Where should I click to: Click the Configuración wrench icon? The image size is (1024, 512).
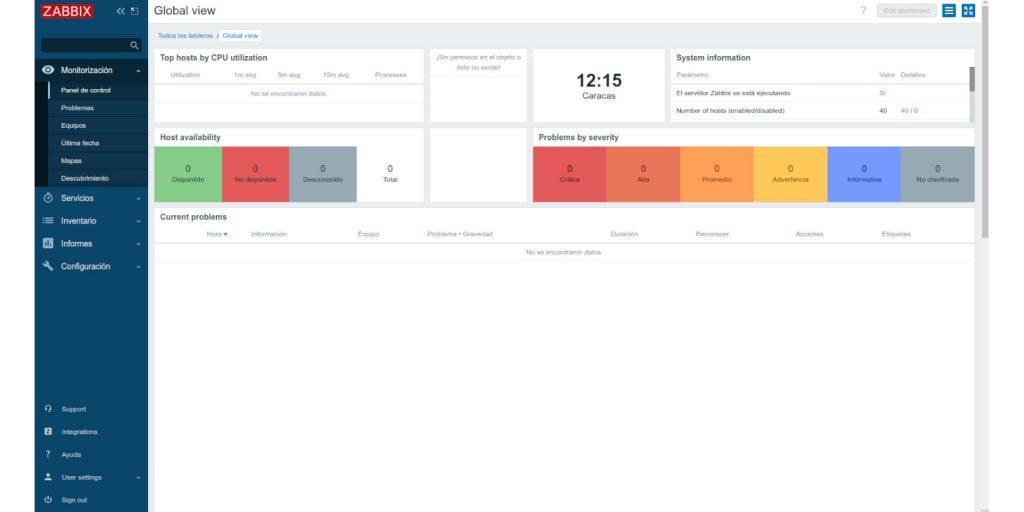point(48,266)
